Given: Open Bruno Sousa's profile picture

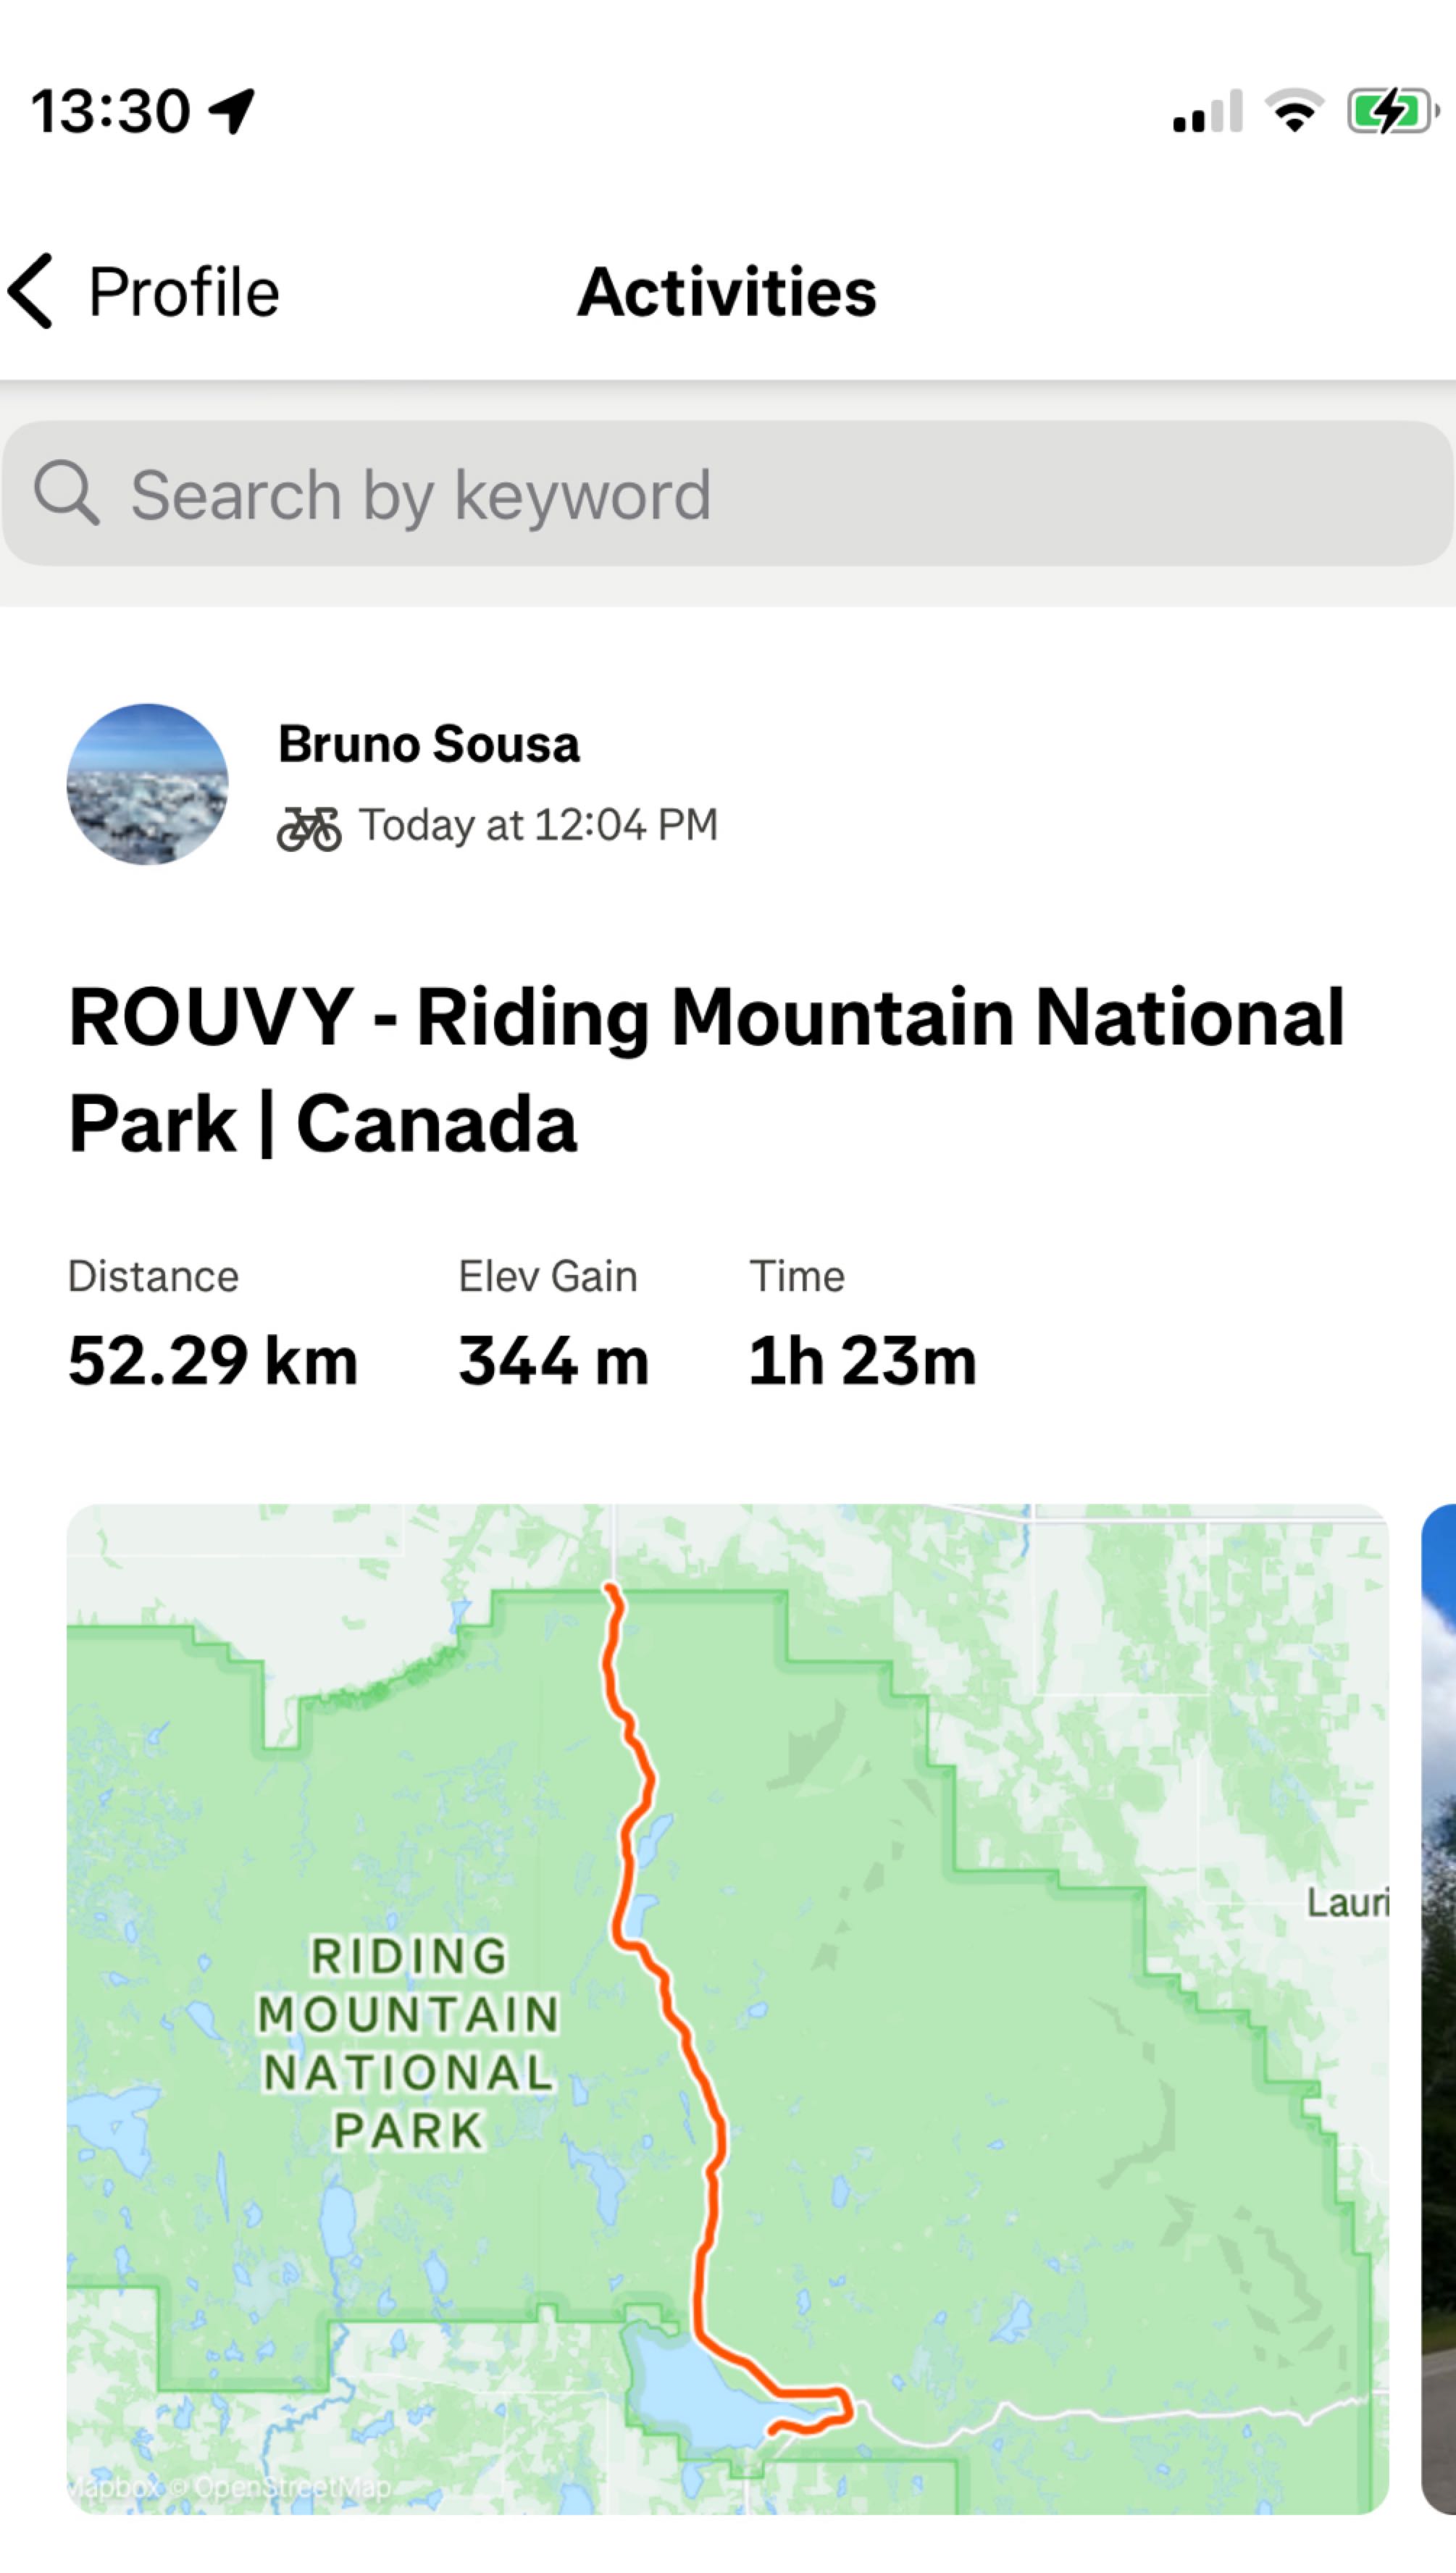Looking at the screenshot, I should pos(147,784).
